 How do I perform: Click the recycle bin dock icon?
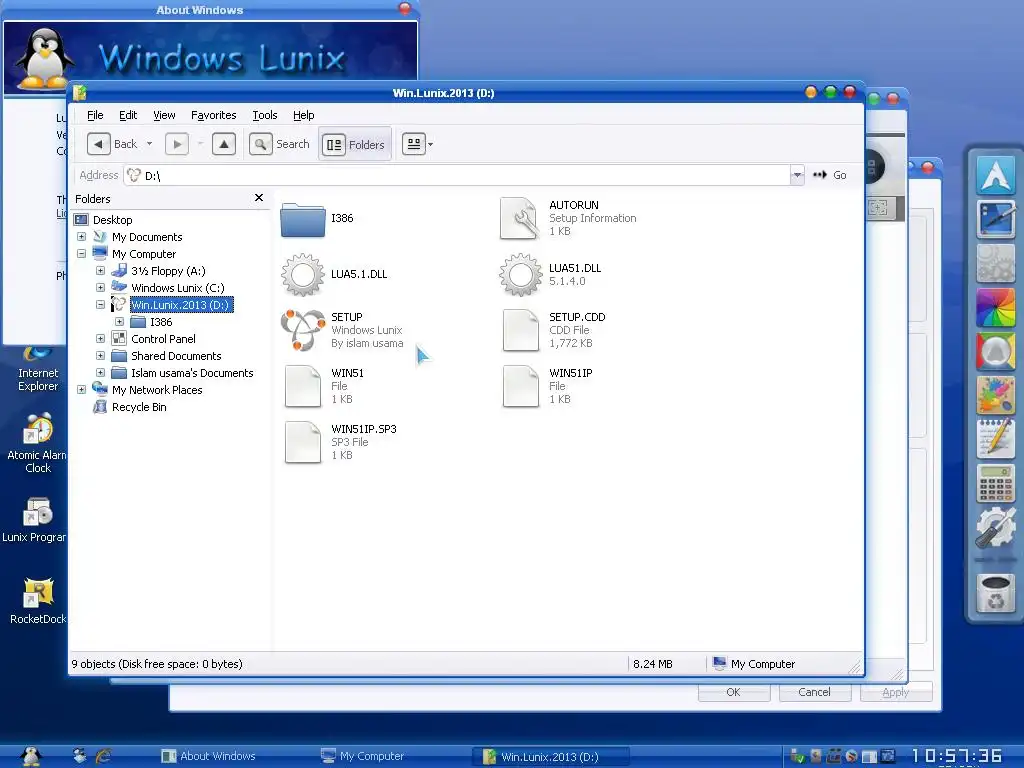click(x=995, y=593)
